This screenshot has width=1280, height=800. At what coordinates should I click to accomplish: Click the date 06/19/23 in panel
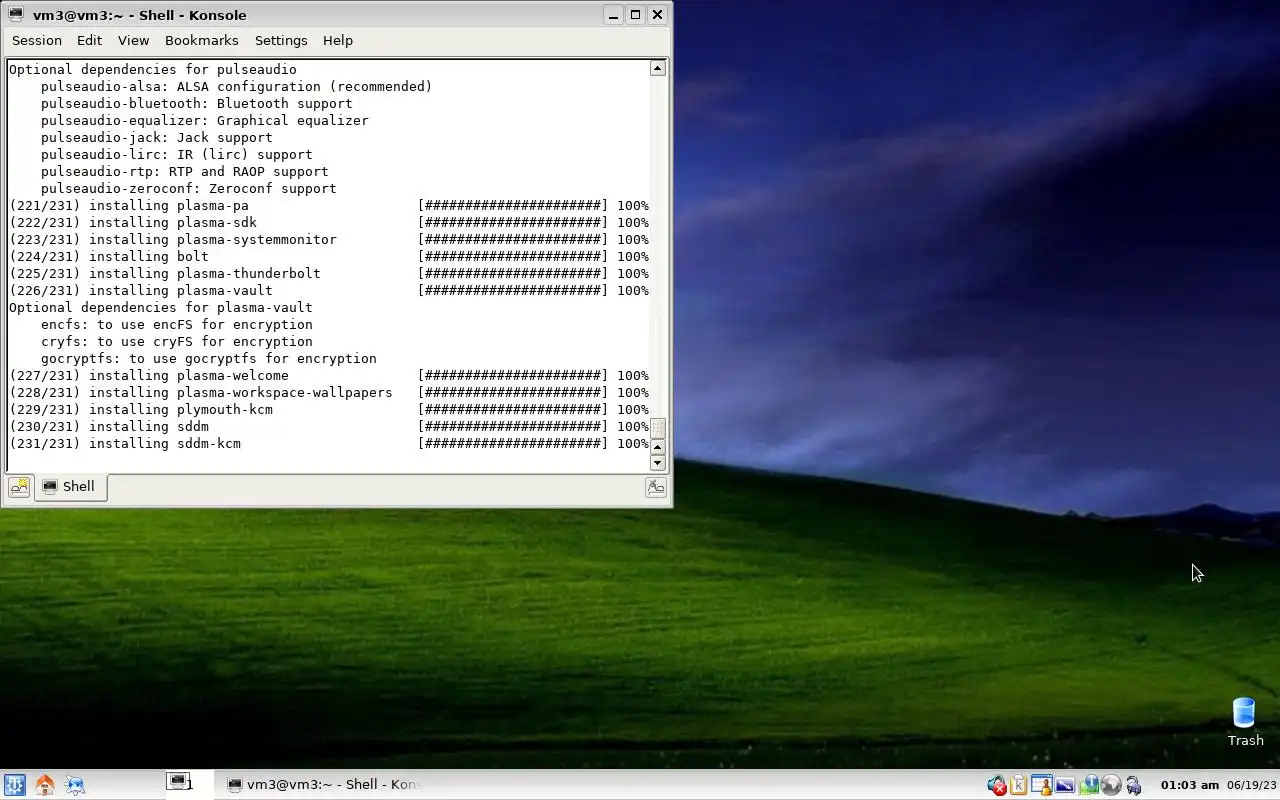(1251, 785)
